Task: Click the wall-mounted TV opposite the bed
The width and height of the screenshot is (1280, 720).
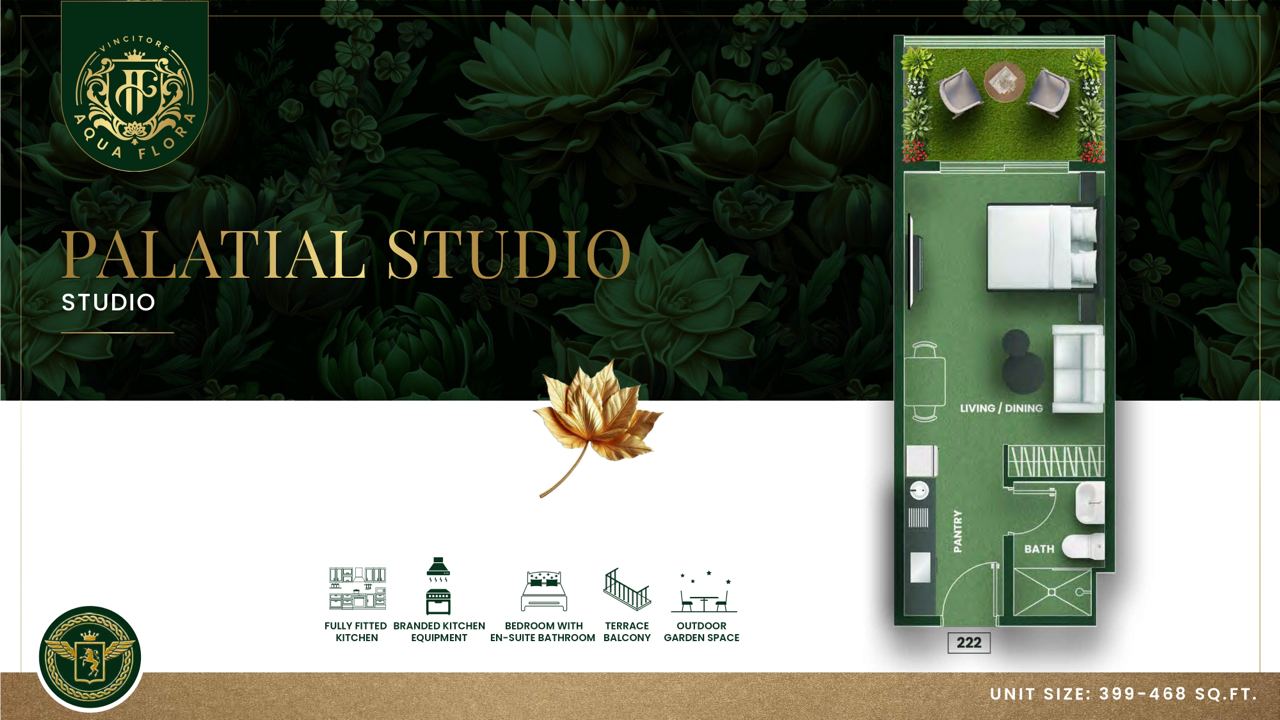Action: [x=912, y=260]
